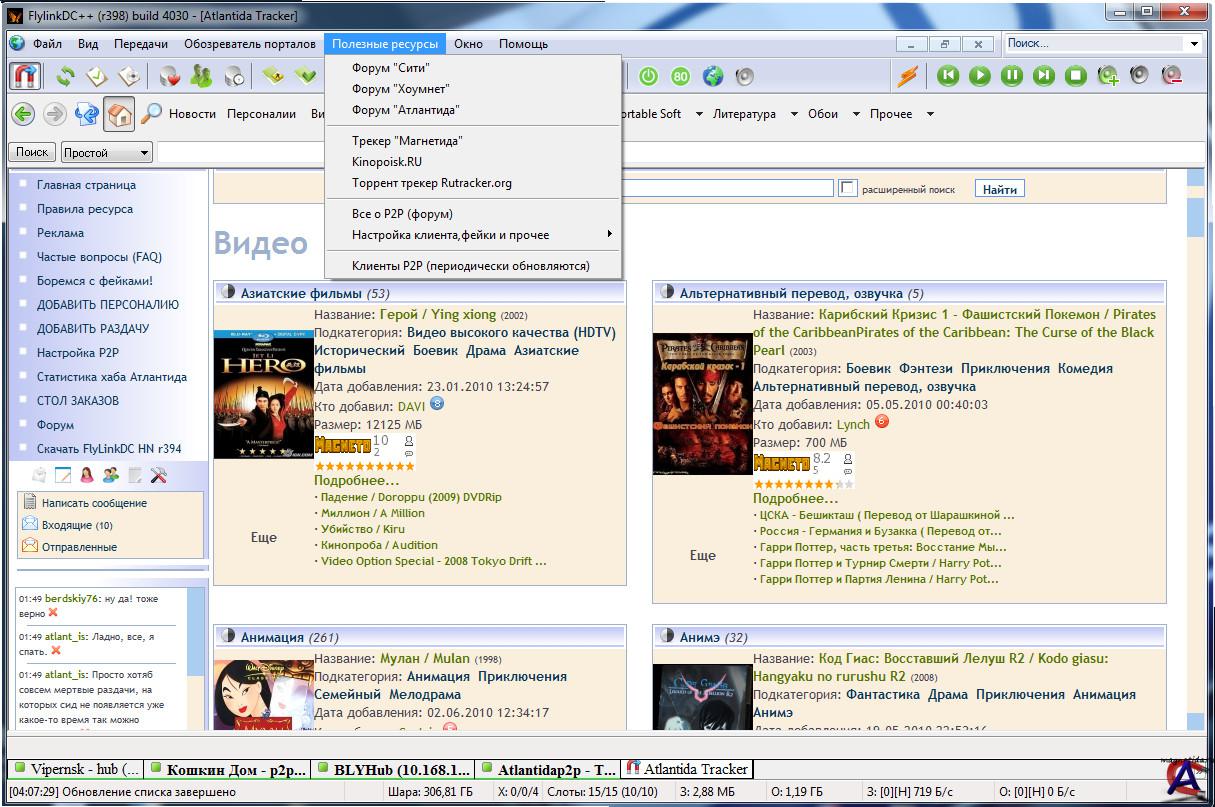Viewport: 1215px width, 807px height.
Task: Click the grey forward arrow navigation button
Action: click(55, 114)
